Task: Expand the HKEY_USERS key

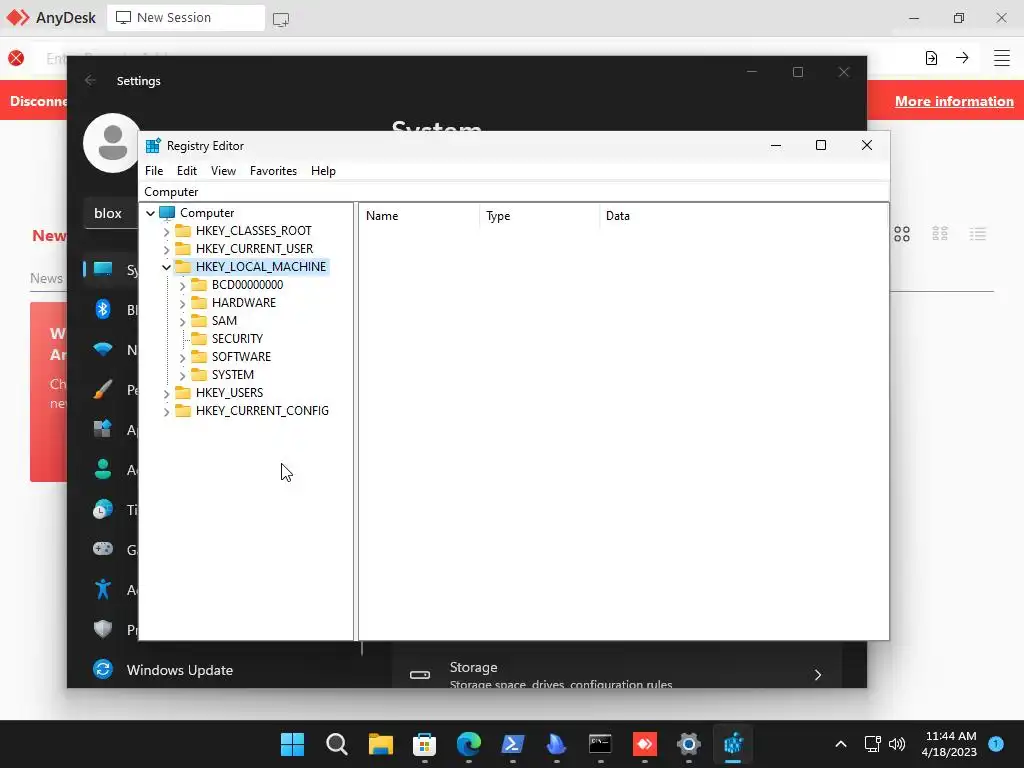Action: 166,393
